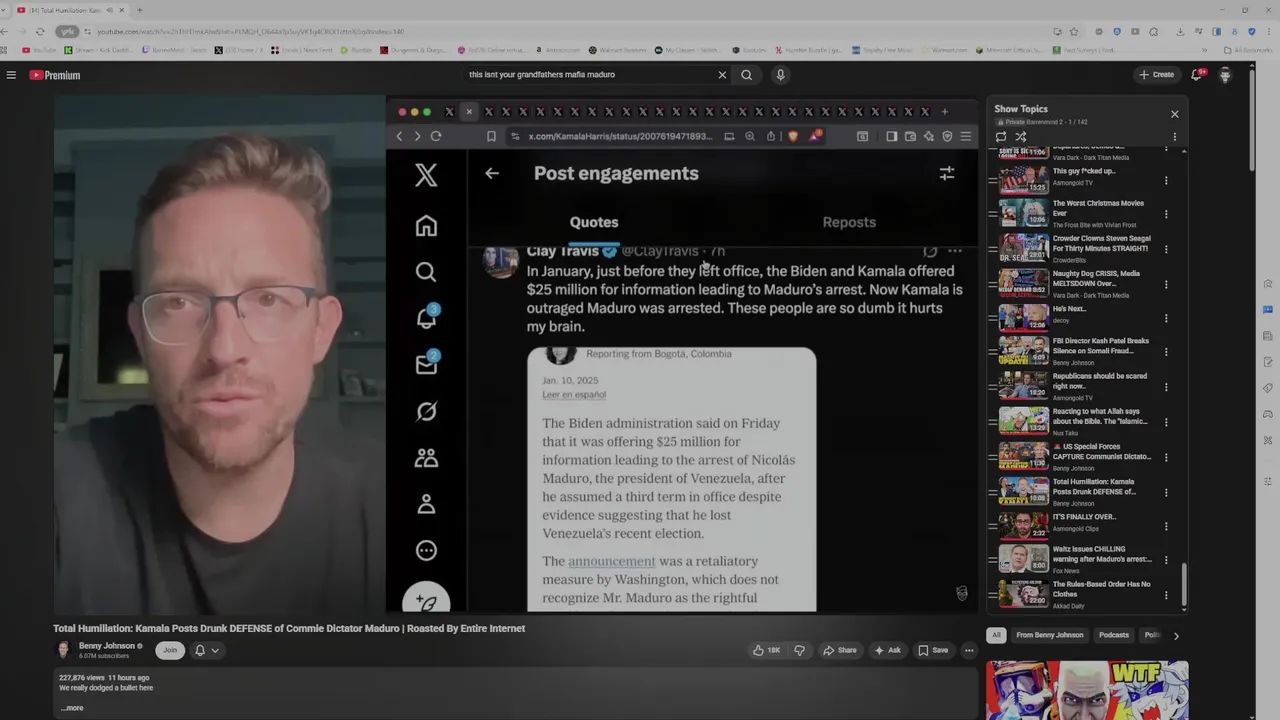
Task: Save video to a playlist
Action: [933, 650]
